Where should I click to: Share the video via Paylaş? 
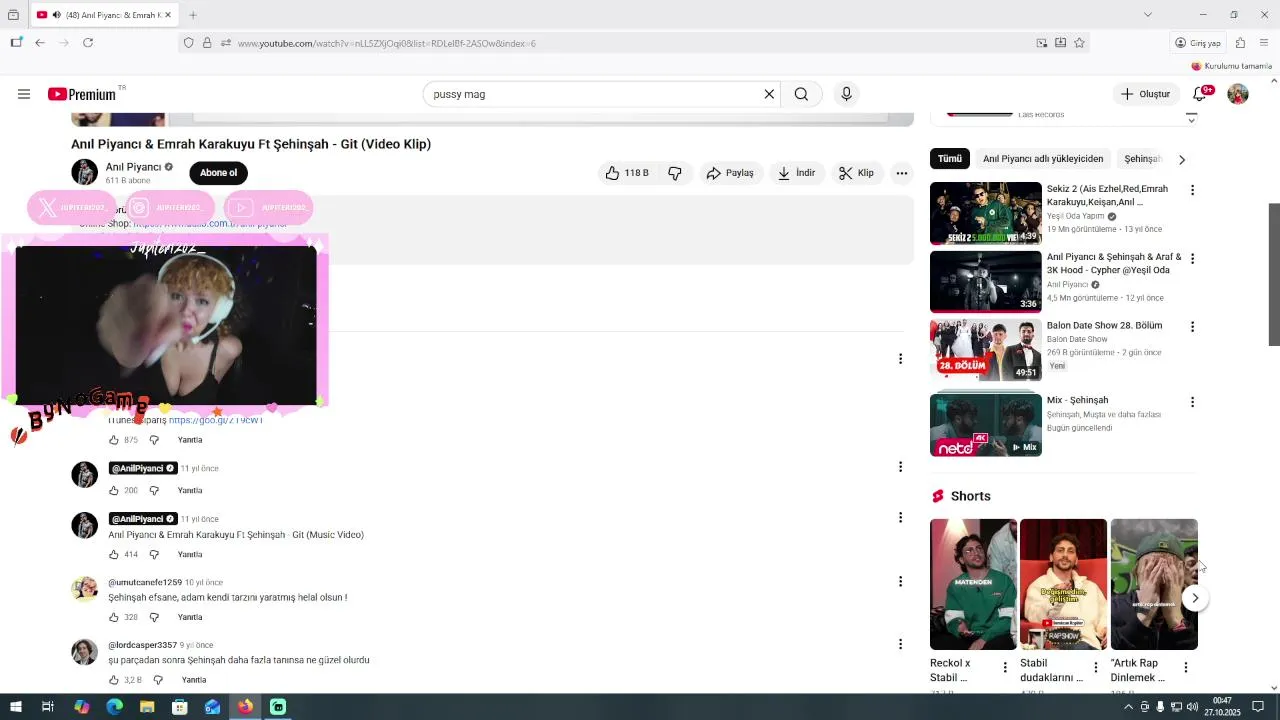coord(730,173)
